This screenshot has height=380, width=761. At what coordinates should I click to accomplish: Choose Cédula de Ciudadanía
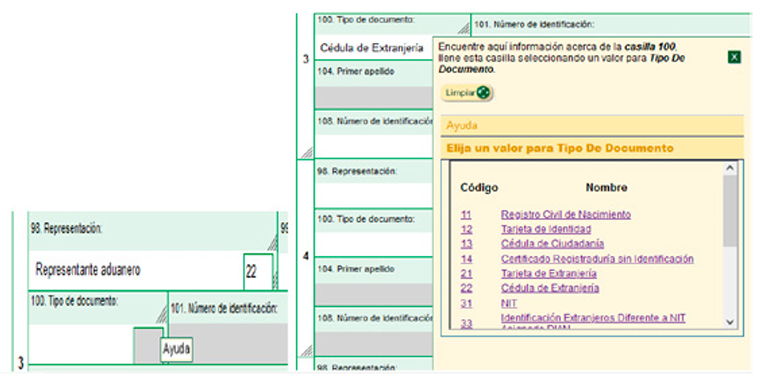[x=552, y=244]
